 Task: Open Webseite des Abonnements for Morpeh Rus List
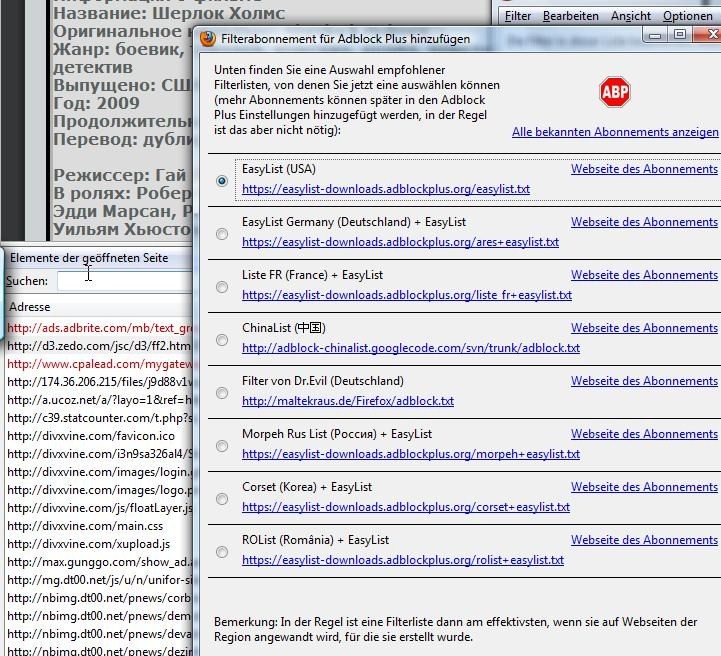[x=644, y=434]
